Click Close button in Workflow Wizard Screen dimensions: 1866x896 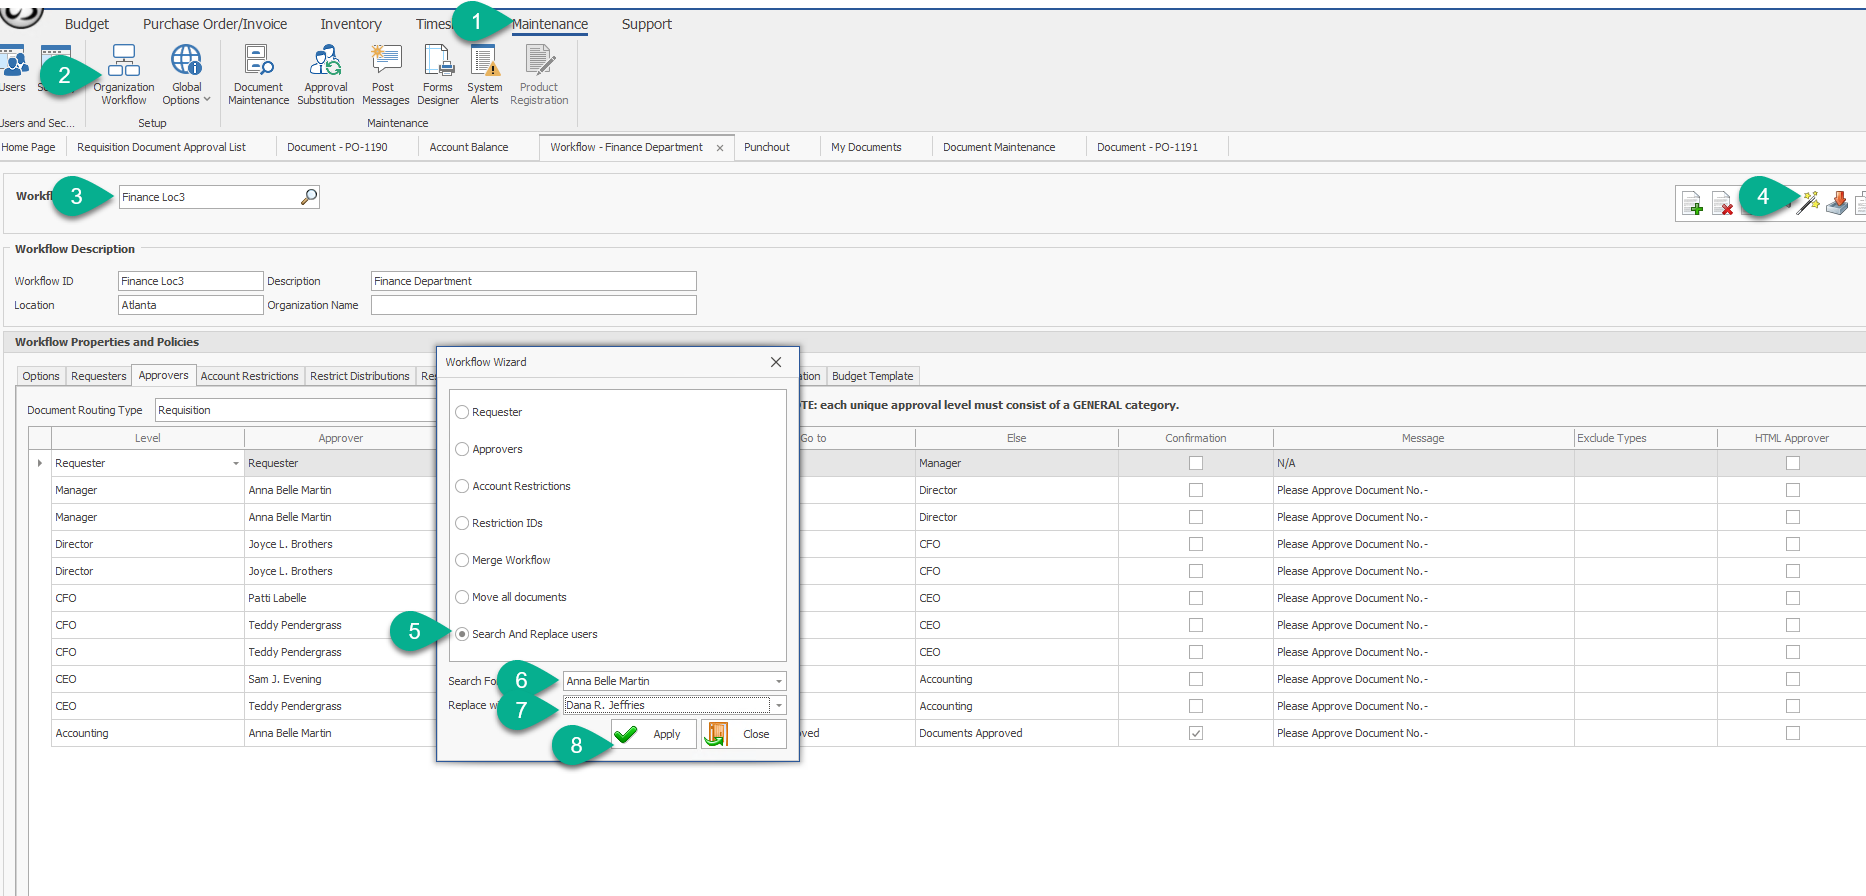[744, 734]
